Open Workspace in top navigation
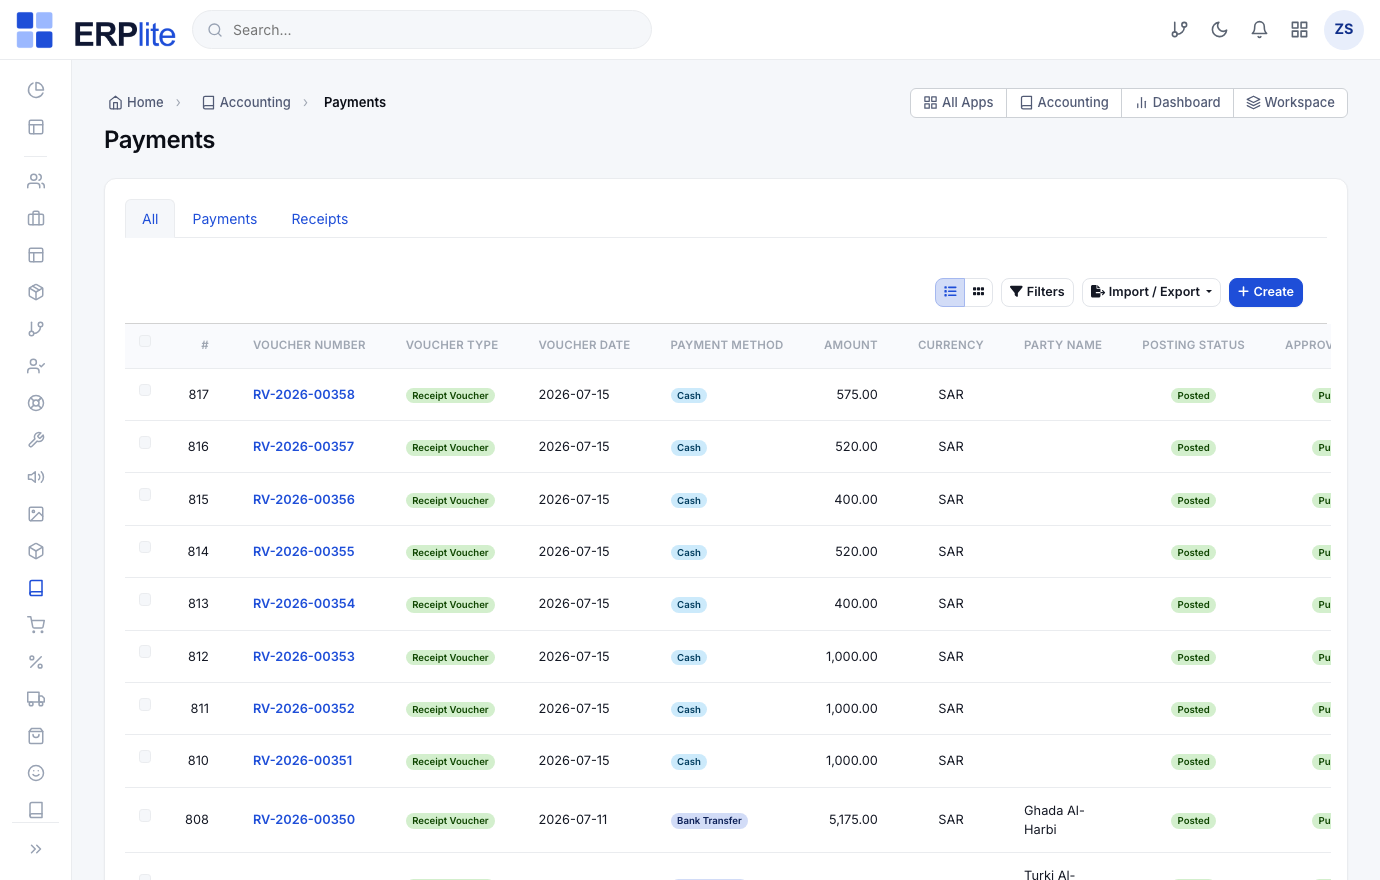The width and height of the screenshot is (1380, 880). [x=1291, y=103]
